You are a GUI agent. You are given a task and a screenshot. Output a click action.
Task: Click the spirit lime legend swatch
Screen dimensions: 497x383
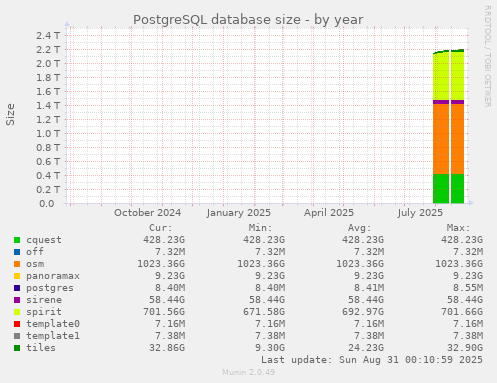coord(17,312)
